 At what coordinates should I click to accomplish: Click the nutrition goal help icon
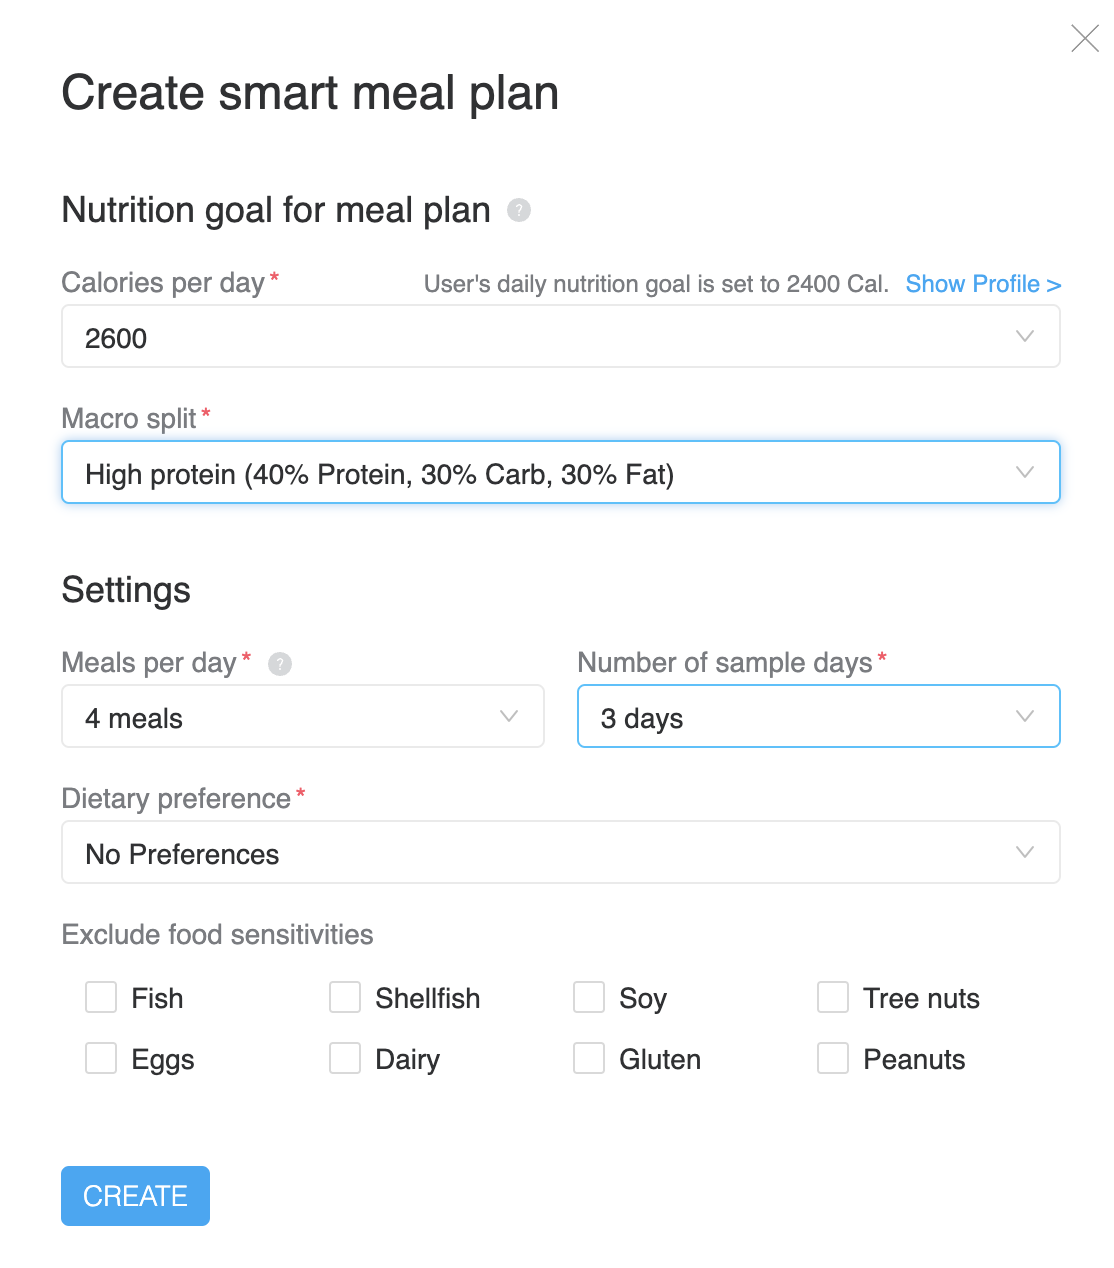(518, 210)
